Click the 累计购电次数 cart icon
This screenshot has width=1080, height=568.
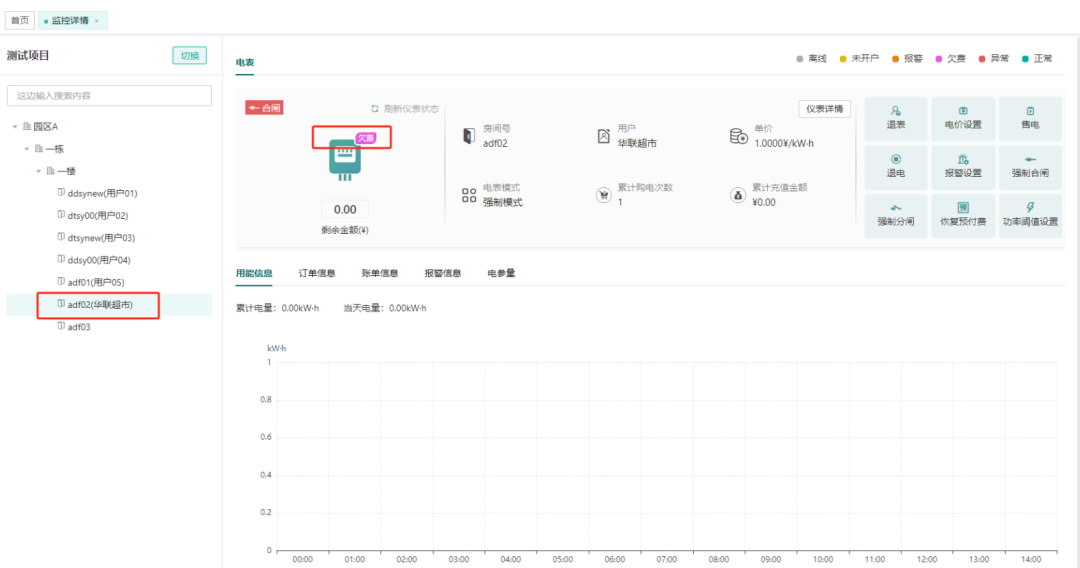pos(603,196)
